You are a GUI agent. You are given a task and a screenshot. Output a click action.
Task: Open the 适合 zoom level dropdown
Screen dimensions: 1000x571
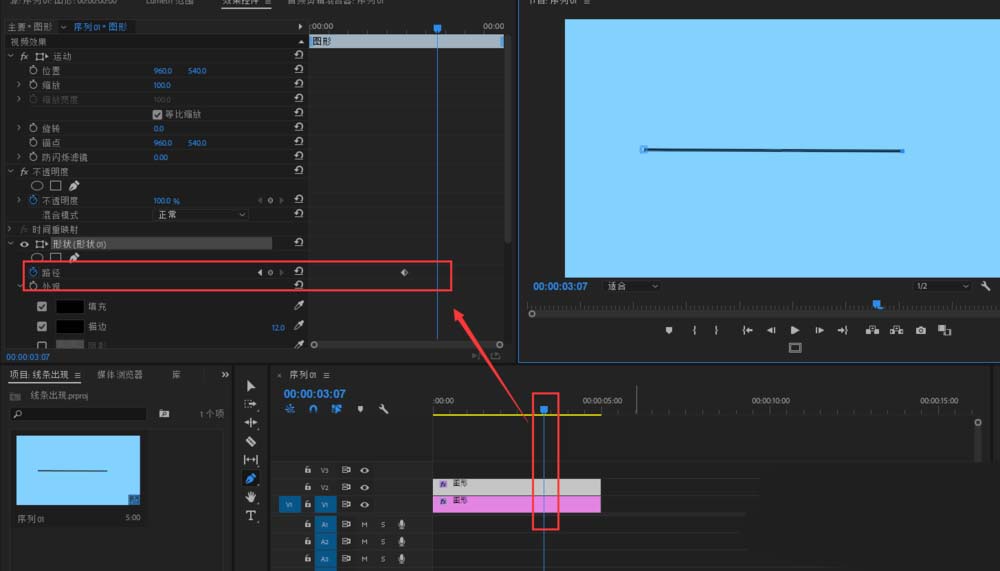coord(632,286)
